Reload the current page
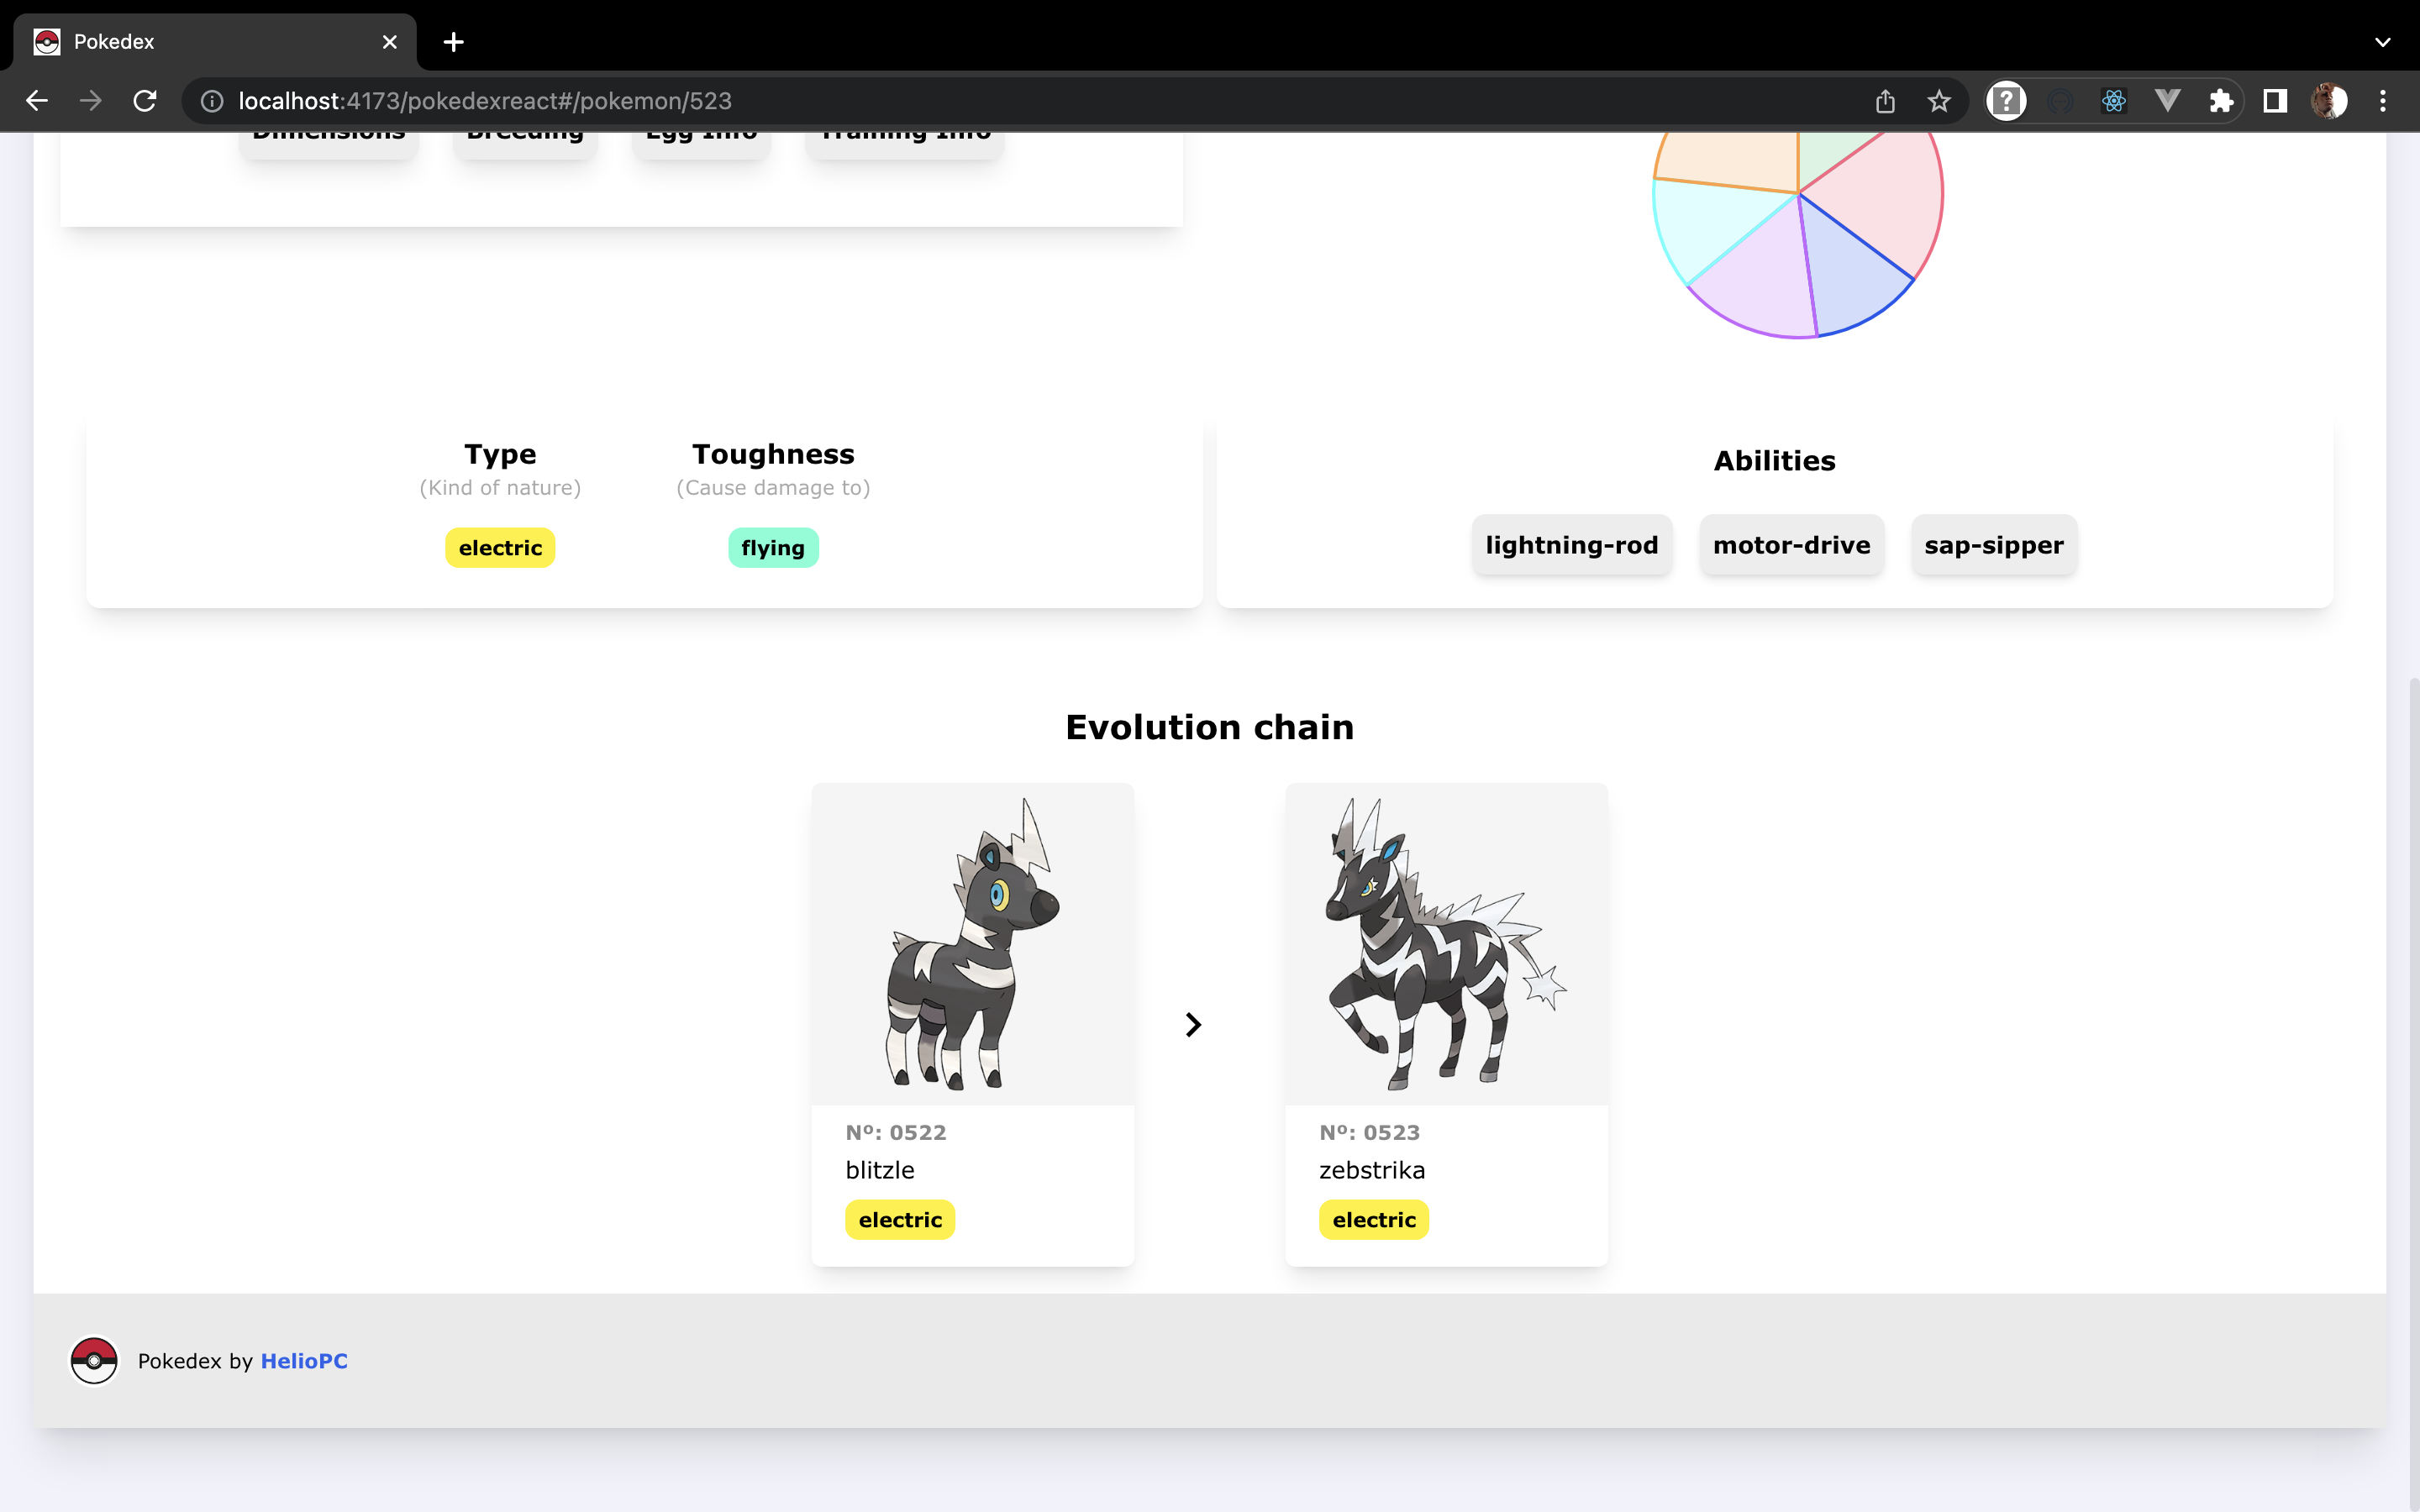This screenshot has height=1512, width=2420. 145,101
